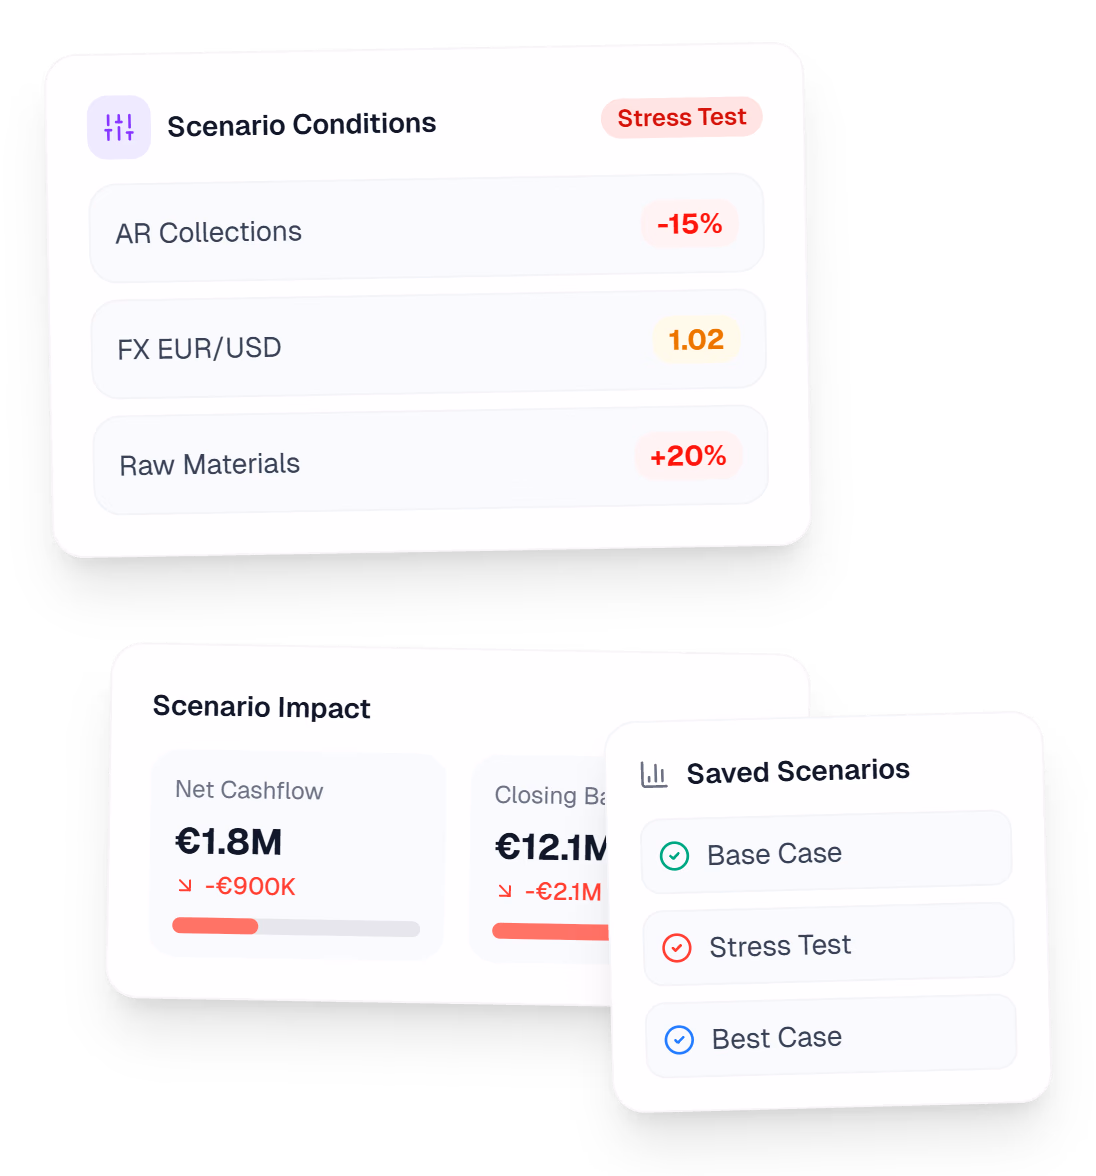
Task: Select the bar chart icon next to Saved Scenarios
Action: click(654, 772)
